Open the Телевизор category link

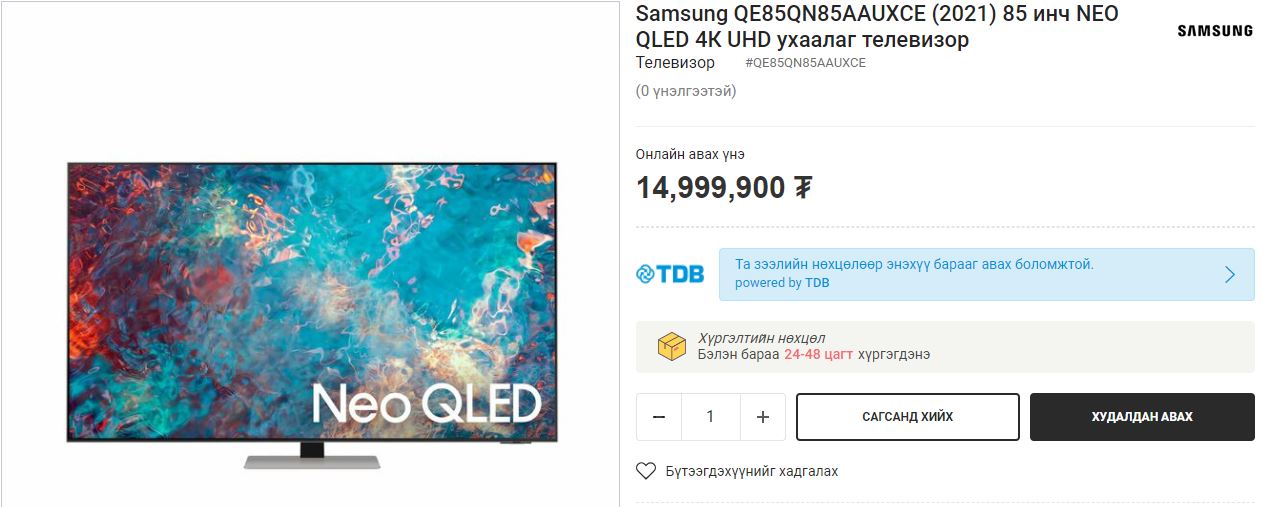coord(675,63)
